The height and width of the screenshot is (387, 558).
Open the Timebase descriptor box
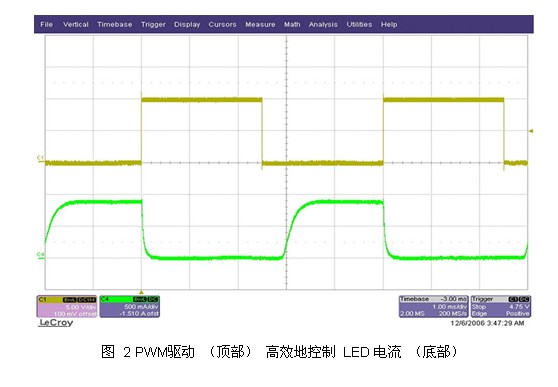(433, 306)
